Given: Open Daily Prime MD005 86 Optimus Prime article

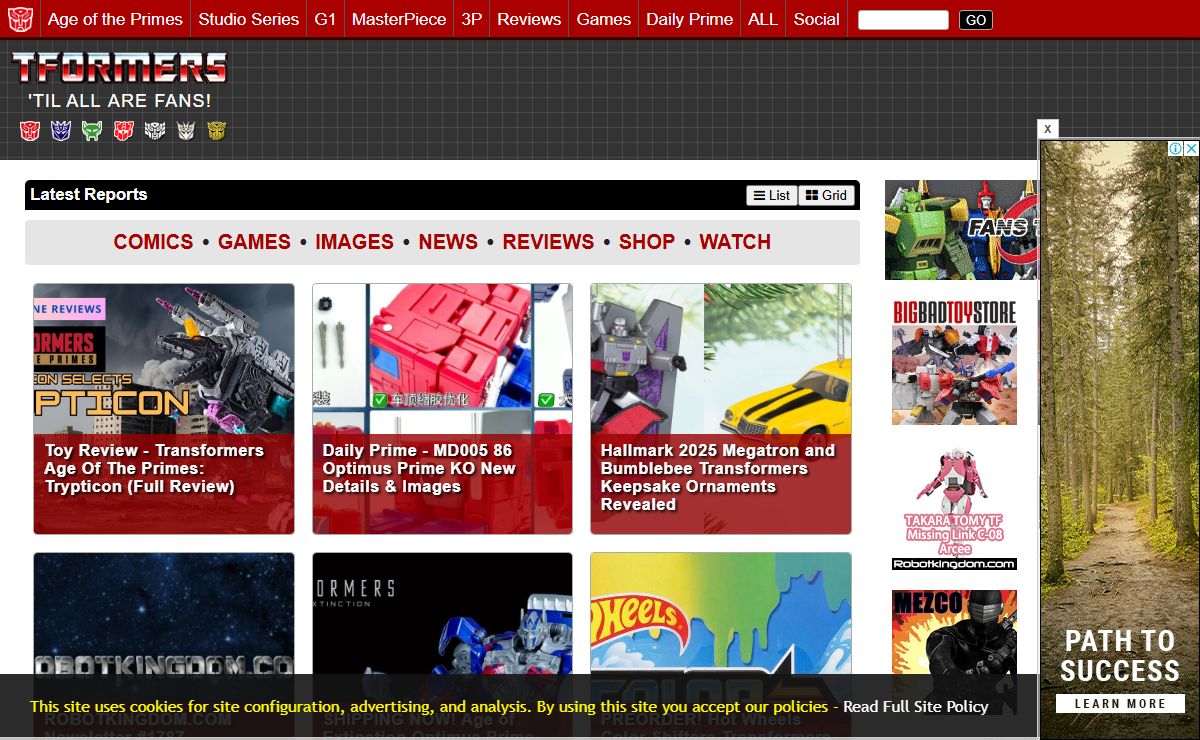Looking at the screenshot, I should point(442,408).
